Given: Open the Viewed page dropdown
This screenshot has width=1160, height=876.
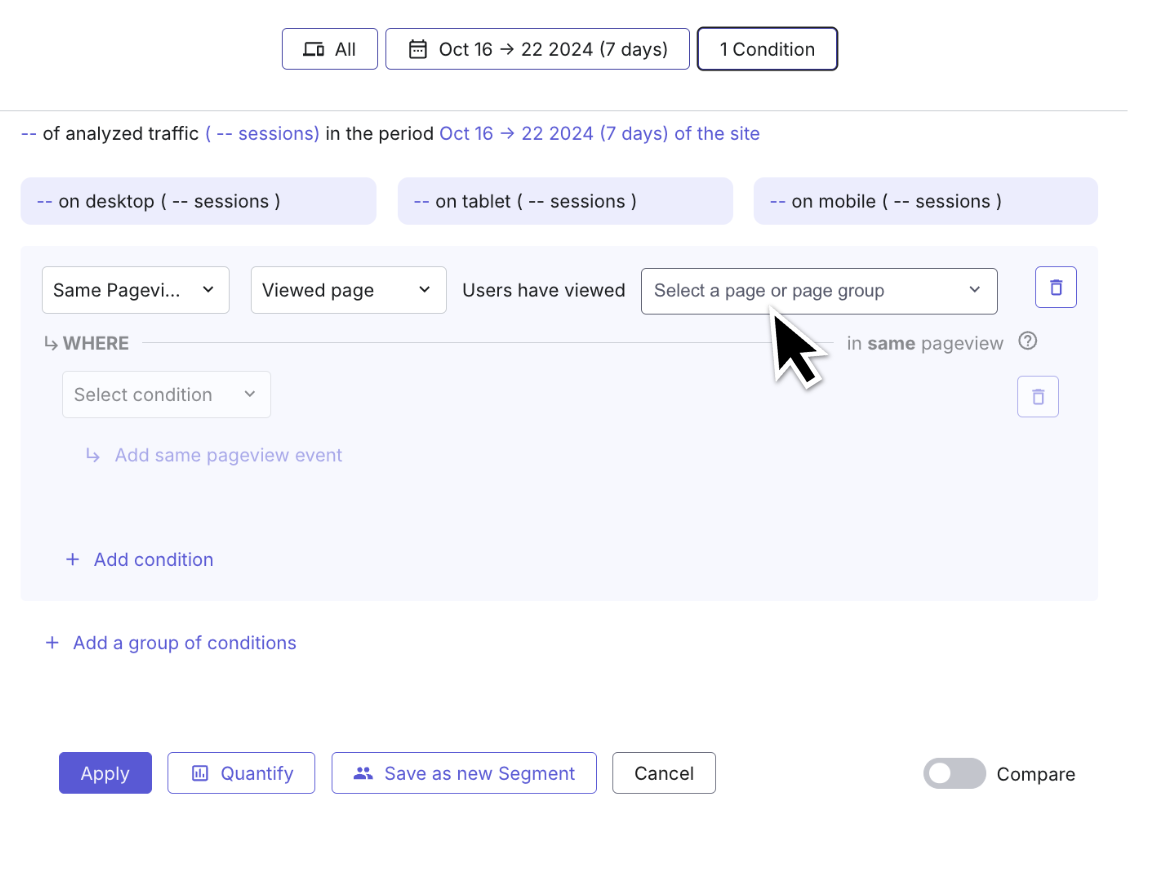Looking at the screenshot, I should click(348, 290).
